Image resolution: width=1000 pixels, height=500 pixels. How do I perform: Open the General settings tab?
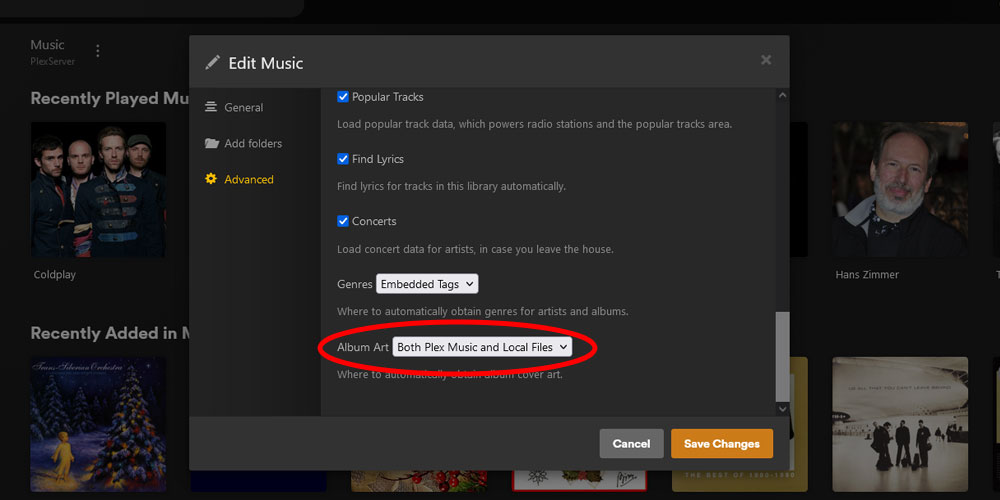(x=233, y=108)
